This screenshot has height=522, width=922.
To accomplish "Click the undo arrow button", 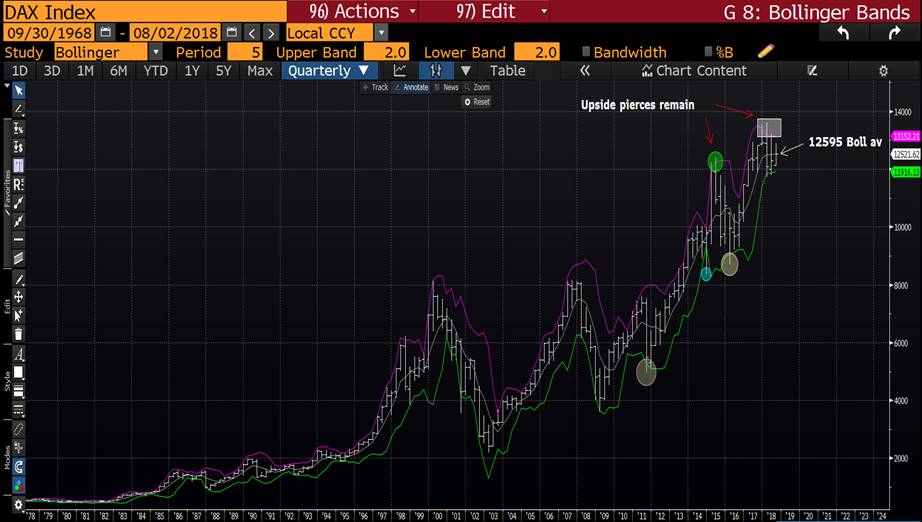I will (x=843, y=33).
